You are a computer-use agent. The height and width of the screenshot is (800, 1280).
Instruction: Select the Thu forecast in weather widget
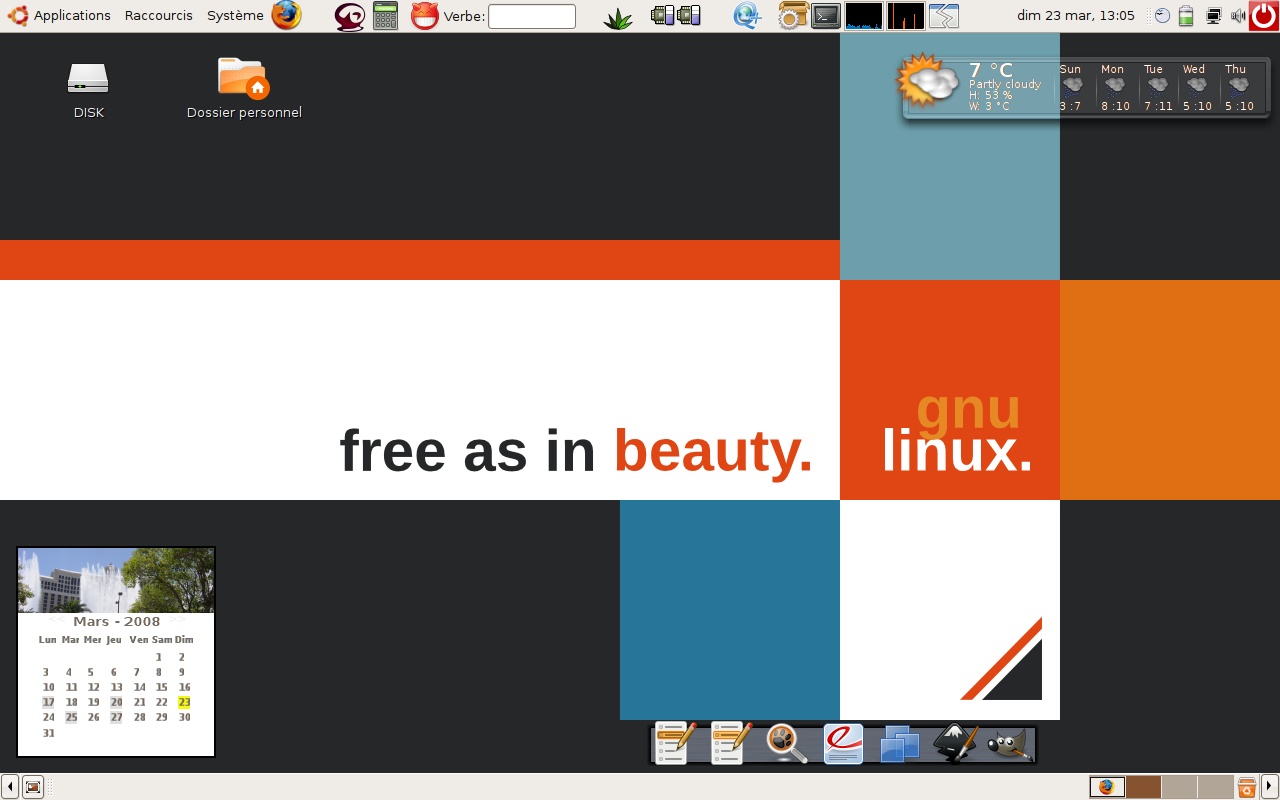1238,87
